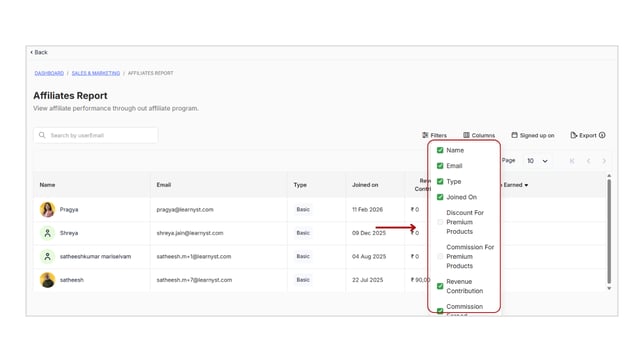644x362 pixels.
Task: Click the Export button
Action: tap(583, 135)
